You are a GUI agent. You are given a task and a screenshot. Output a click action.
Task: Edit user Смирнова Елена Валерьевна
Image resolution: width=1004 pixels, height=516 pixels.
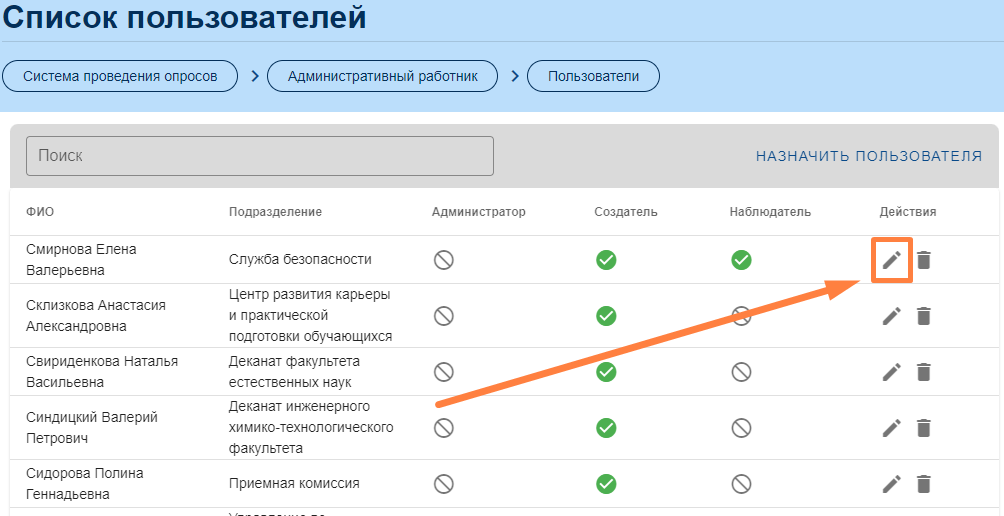(x=891, y=260)
